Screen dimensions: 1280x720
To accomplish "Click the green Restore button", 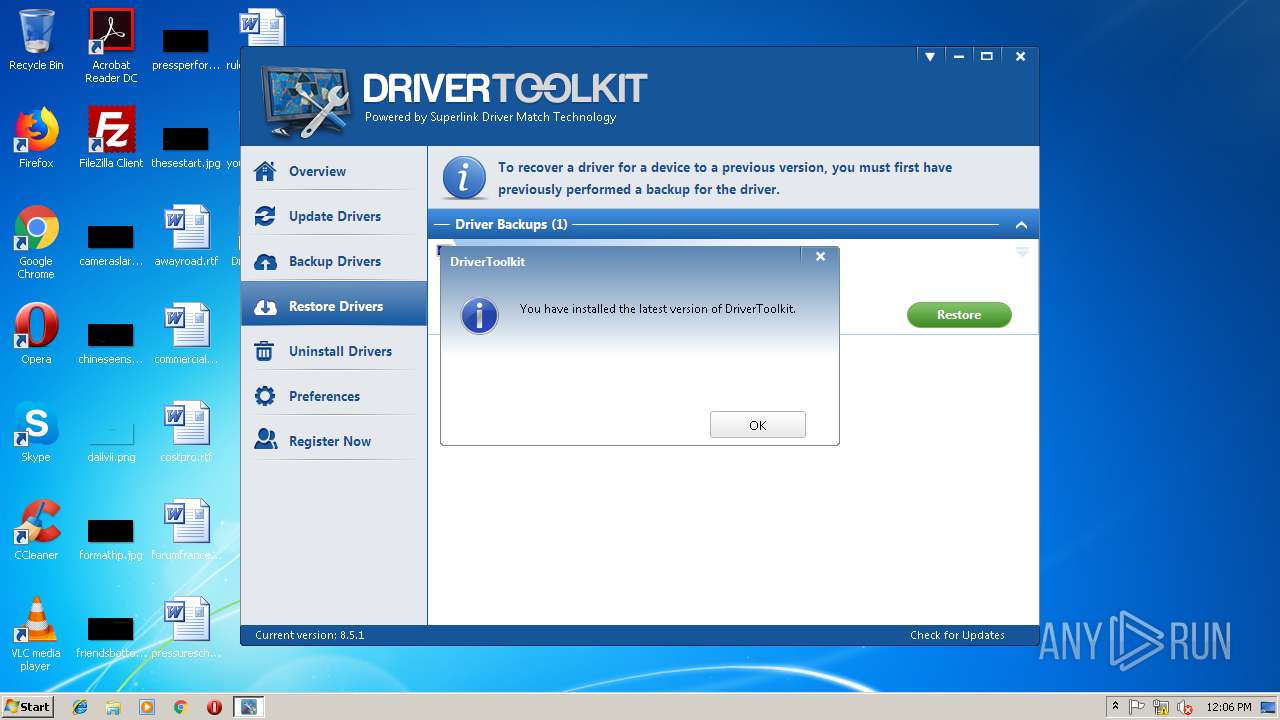I will tap(959, 315).
